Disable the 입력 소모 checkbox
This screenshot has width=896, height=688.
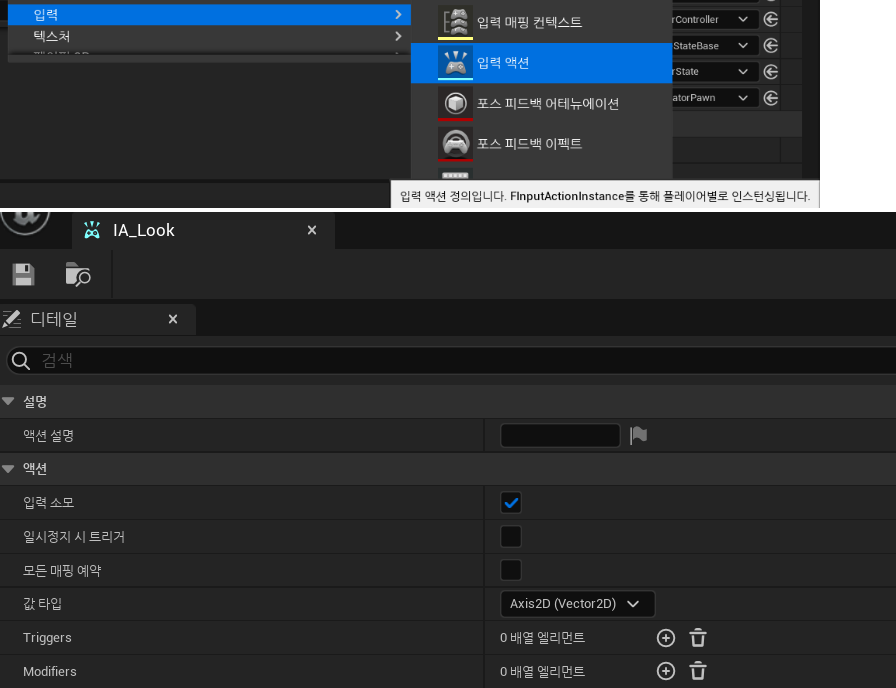(x=511, y=502)
